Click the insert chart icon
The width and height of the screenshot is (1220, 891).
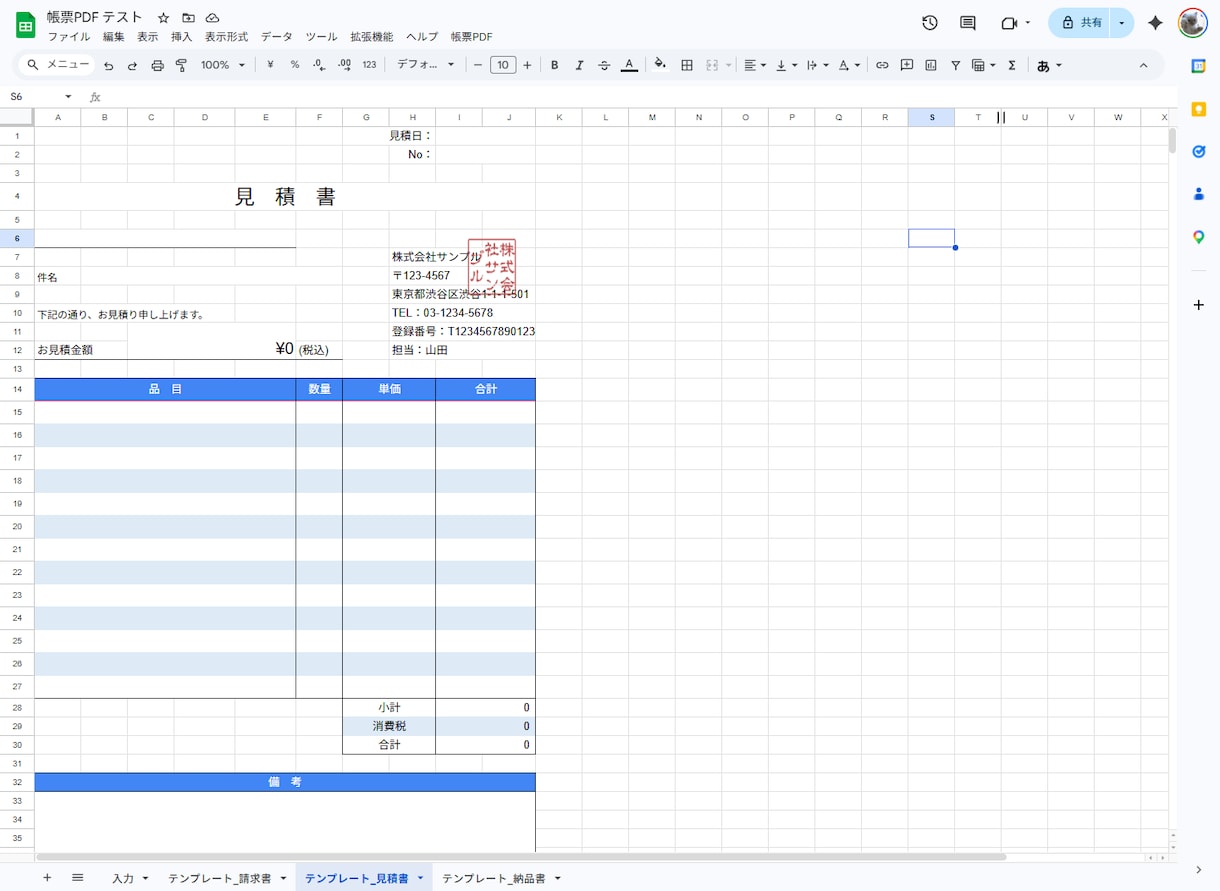pos(931,65)
